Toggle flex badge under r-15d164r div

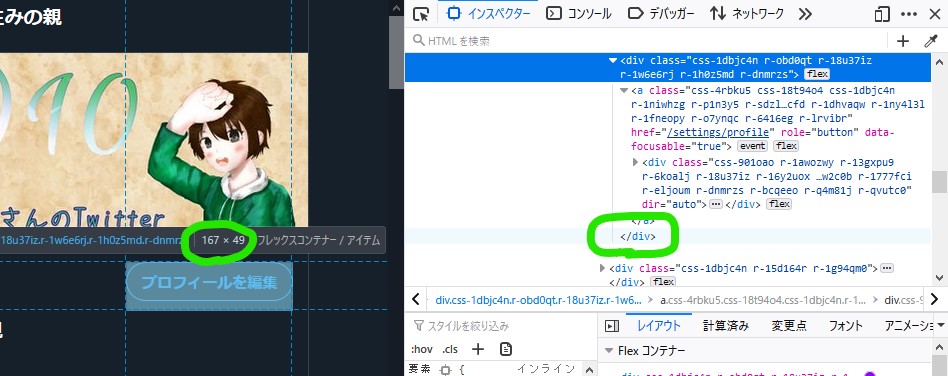tap(663, 282)
